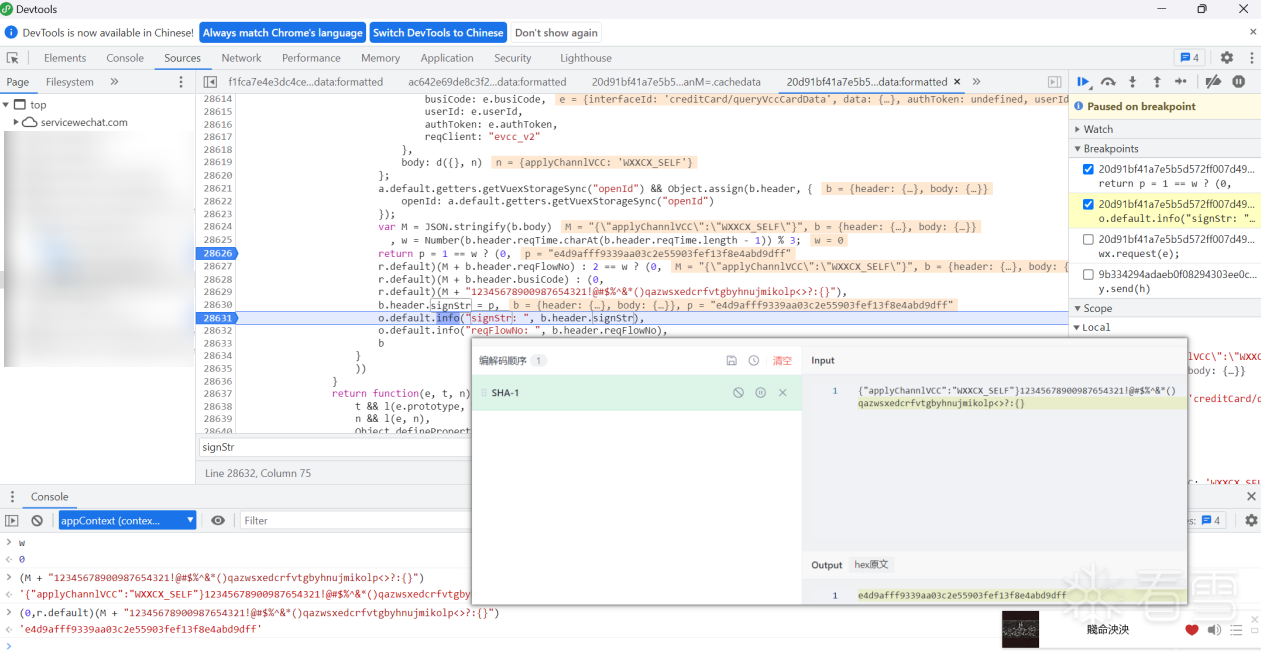1261x655 pixels.
Task: Toggle breakpoint checkbox for 'return p = 1 == w'
Action: tap(1089, 170)
